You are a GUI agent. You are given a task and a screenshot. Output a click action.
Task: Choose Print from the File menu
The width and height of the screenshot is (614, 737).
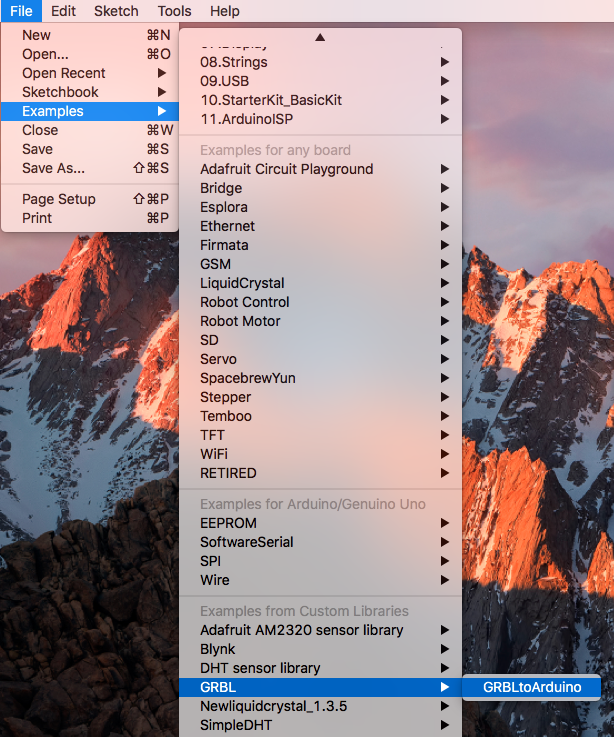tap(90, 218)
